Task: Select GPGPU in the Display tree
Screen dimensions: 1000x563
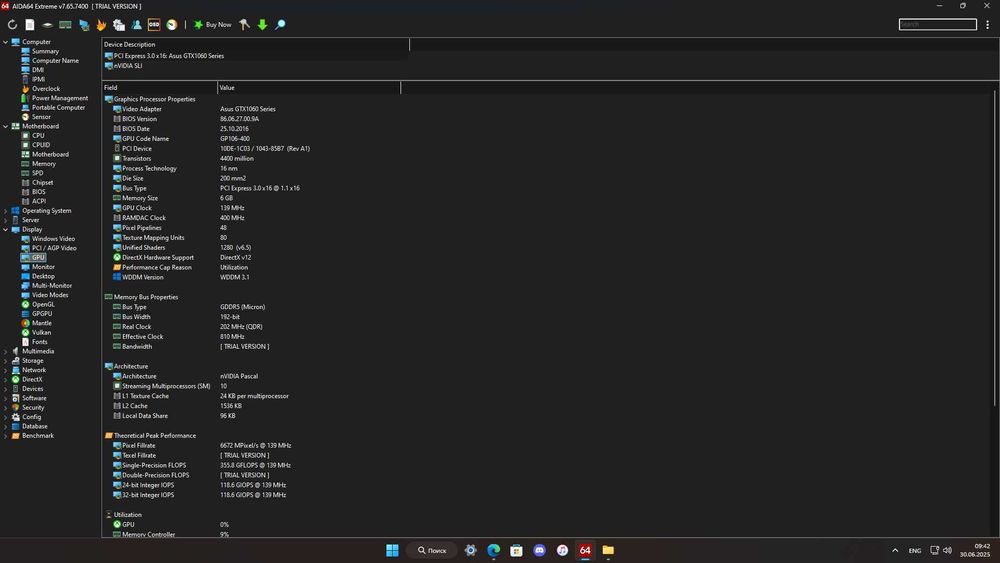Action: tap(42, 314)
